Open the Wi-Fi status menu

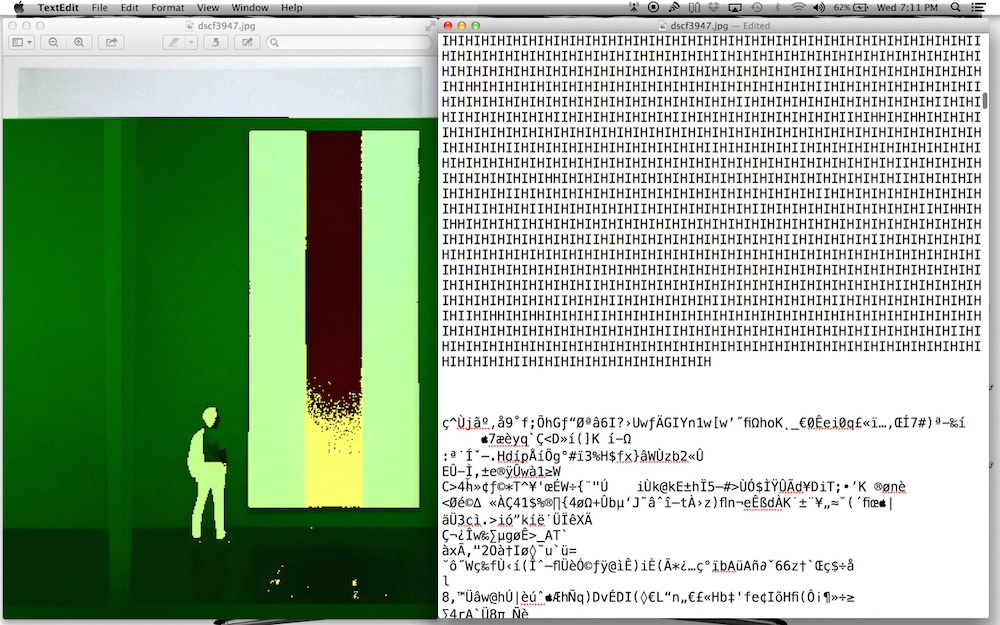coord(798,8)
